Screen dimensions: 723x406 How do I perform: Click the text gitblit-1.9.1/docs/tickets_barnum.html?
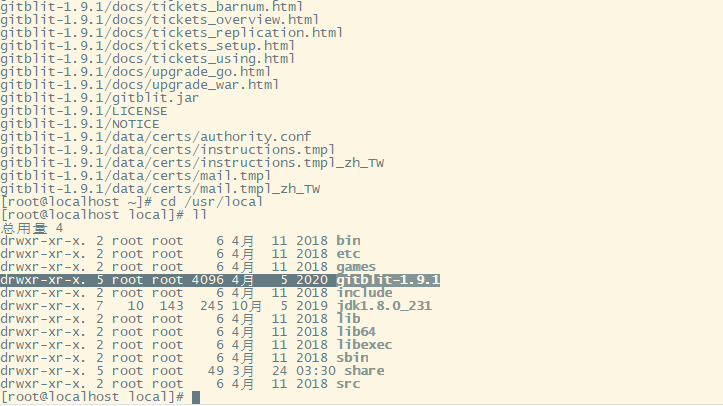[x=152, y=6]
